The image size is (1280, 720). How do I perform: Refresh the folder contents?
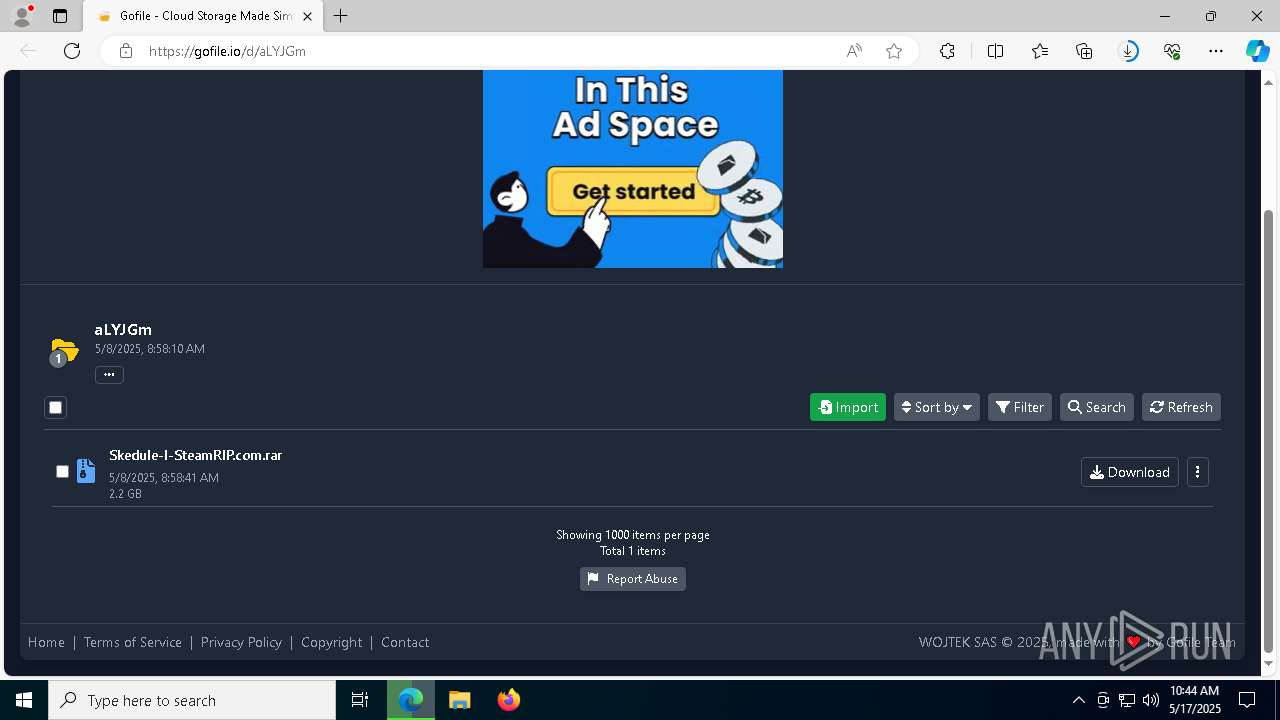(x=1181, y=407)
